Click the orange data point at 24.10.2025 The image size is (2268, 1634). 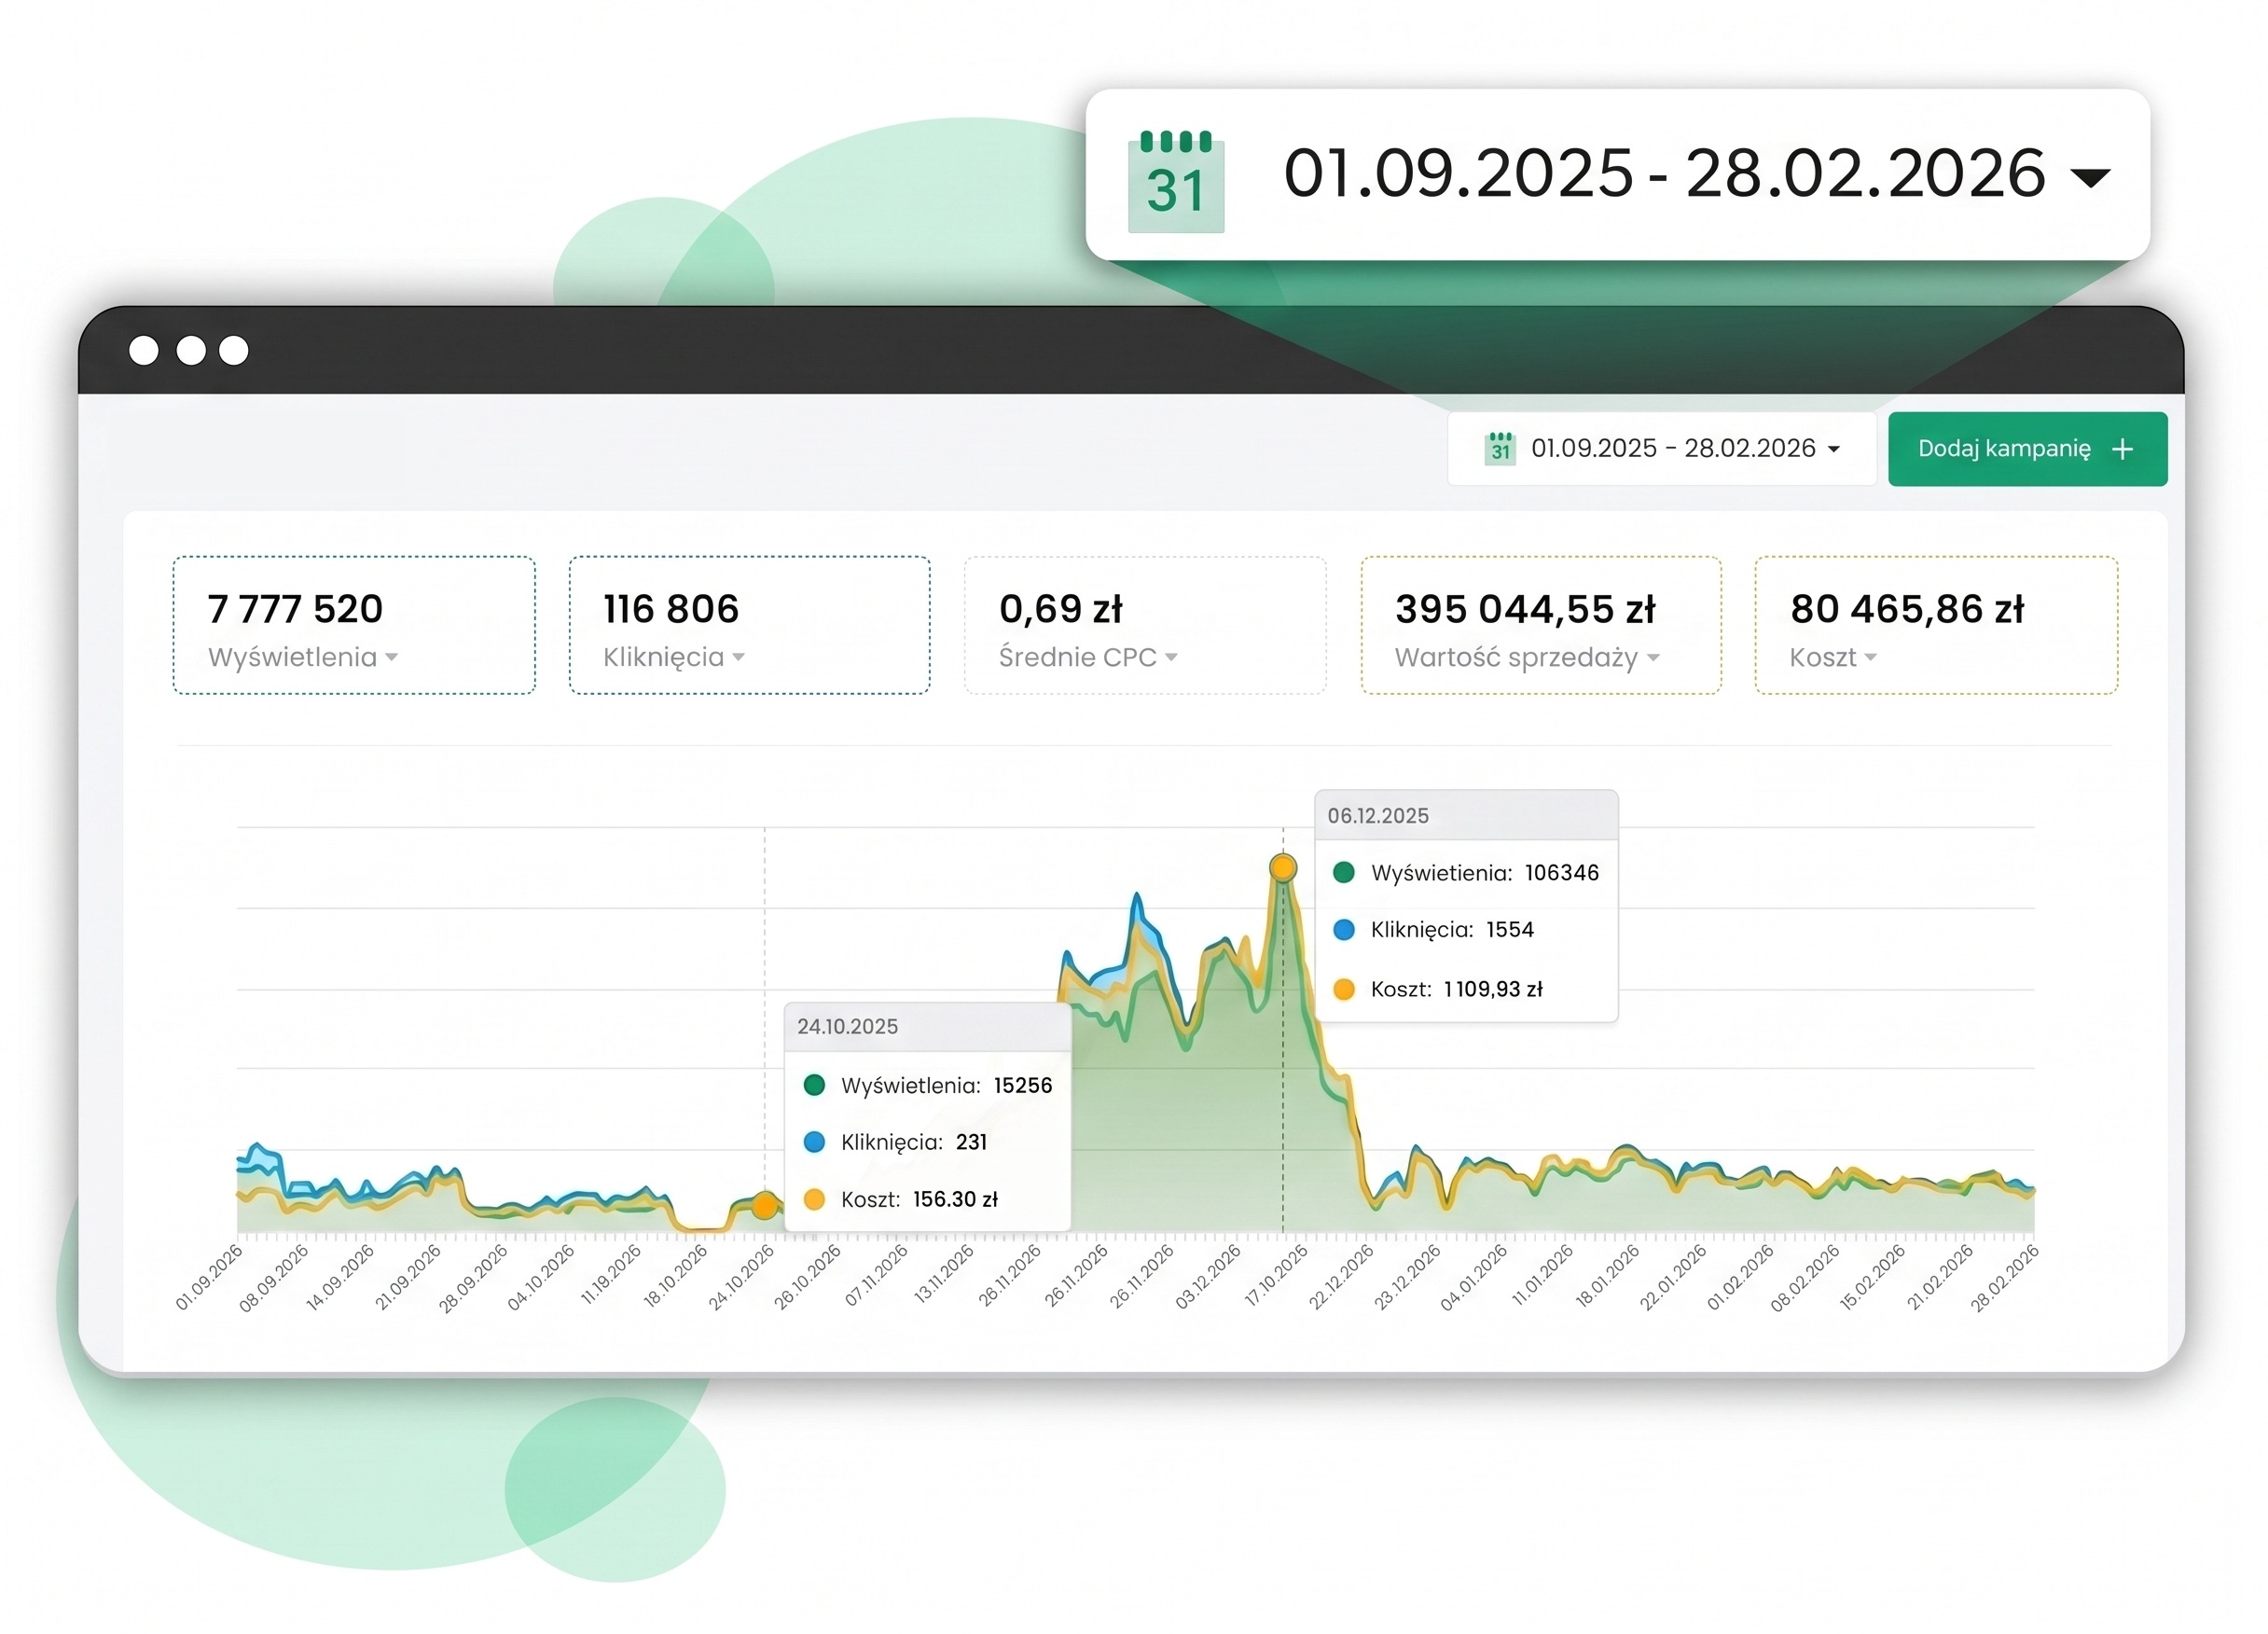[x=764, y=1205]
